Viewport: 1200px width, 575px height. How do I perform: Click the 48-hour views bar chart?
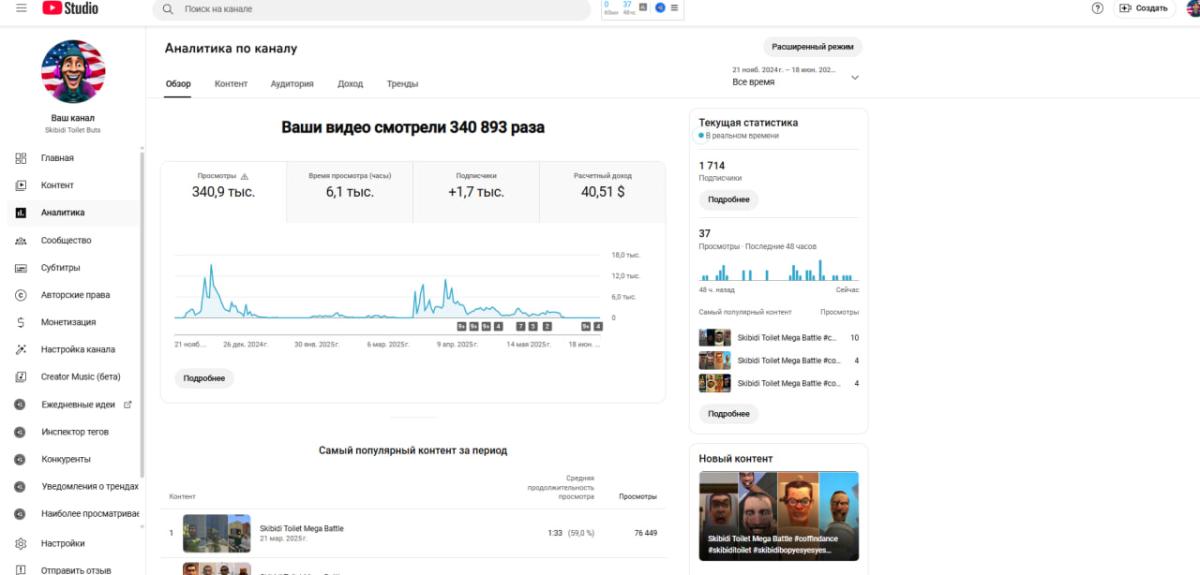778,270
